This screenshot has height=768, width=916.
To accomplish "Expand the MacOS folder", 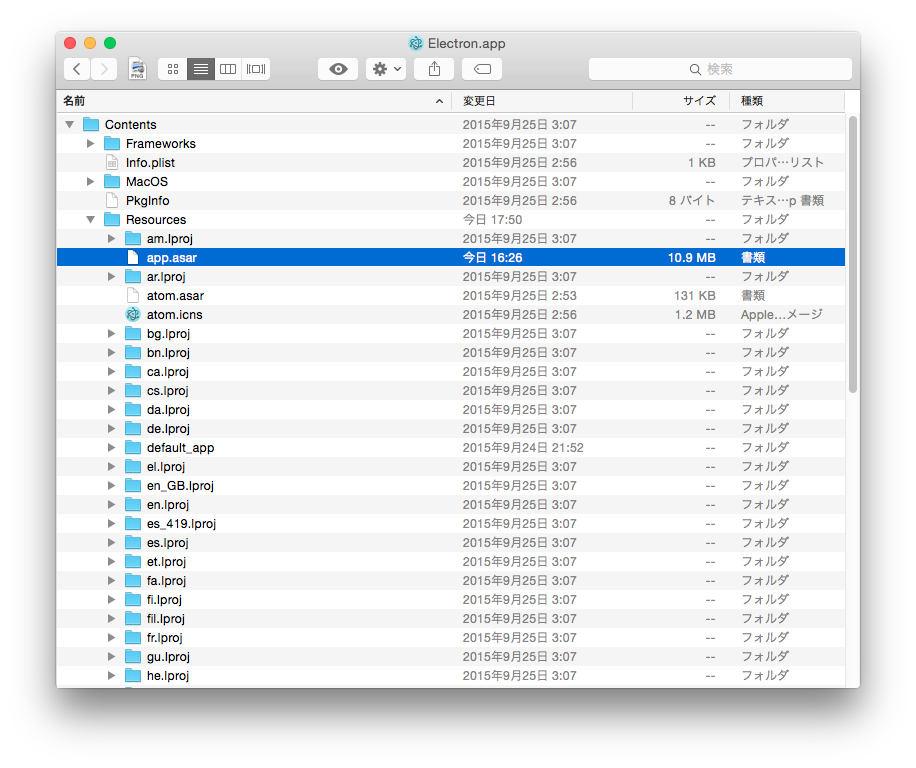I will tap(91, 182).
